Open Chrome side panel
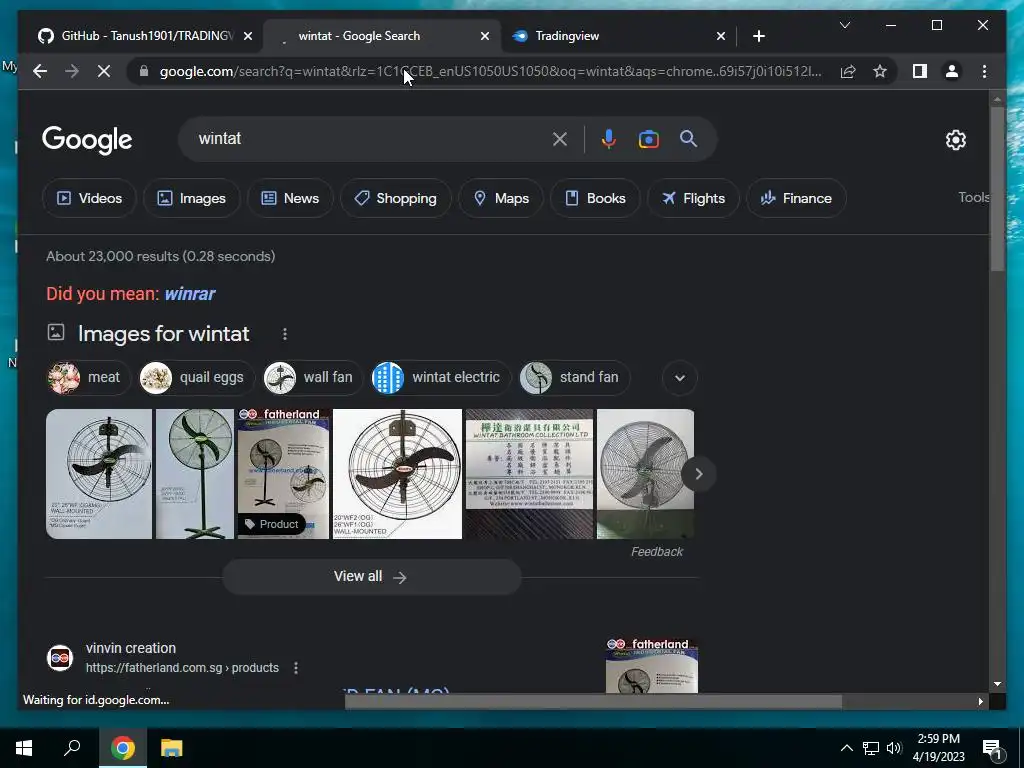1024x768 pixels. pos(920,71)
